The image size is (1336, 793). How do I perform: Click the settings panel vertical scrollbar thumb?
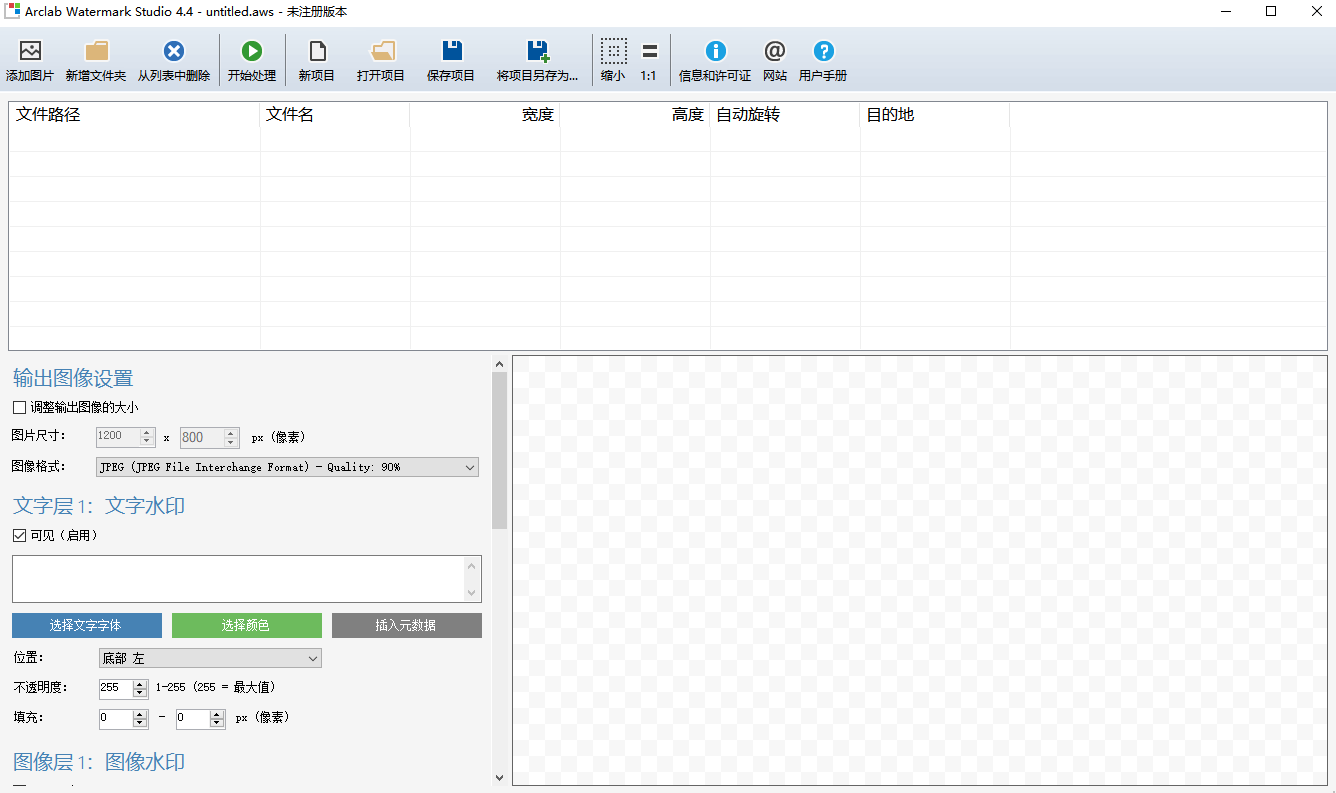(x=500, y=450)
